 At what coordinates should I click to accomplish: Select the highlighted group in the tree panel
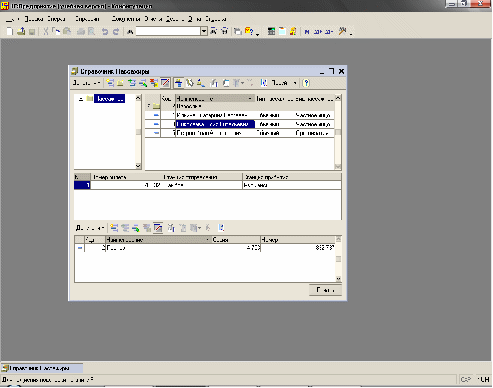click(109, 99)
